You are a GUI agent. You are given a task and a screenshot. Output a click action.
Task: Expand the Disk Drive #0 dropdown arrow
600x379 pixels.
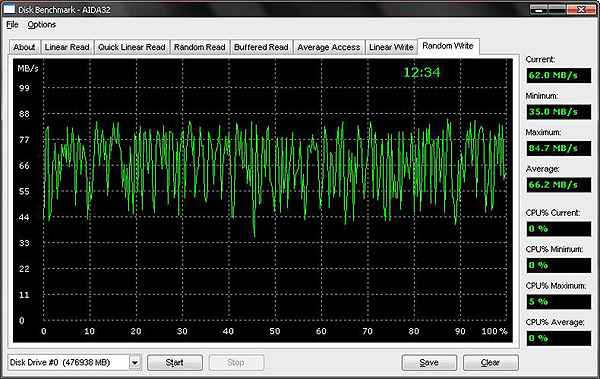click(x=135, y=363)
